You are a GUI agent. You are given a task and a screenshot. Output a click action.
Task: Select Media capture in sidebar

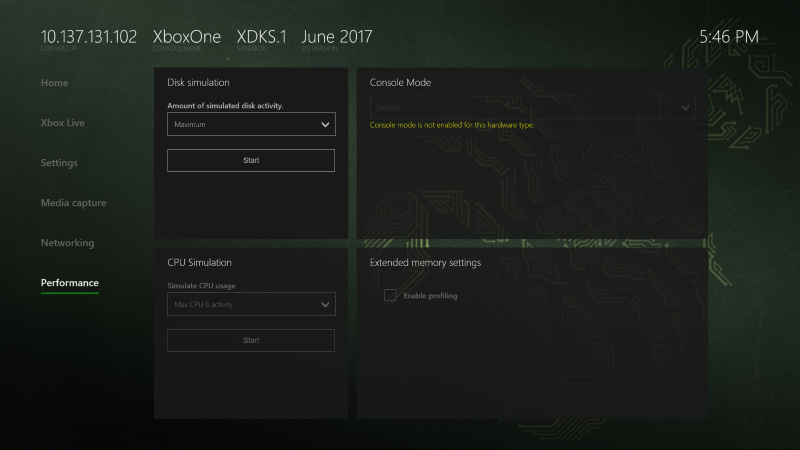coord(73,203)
